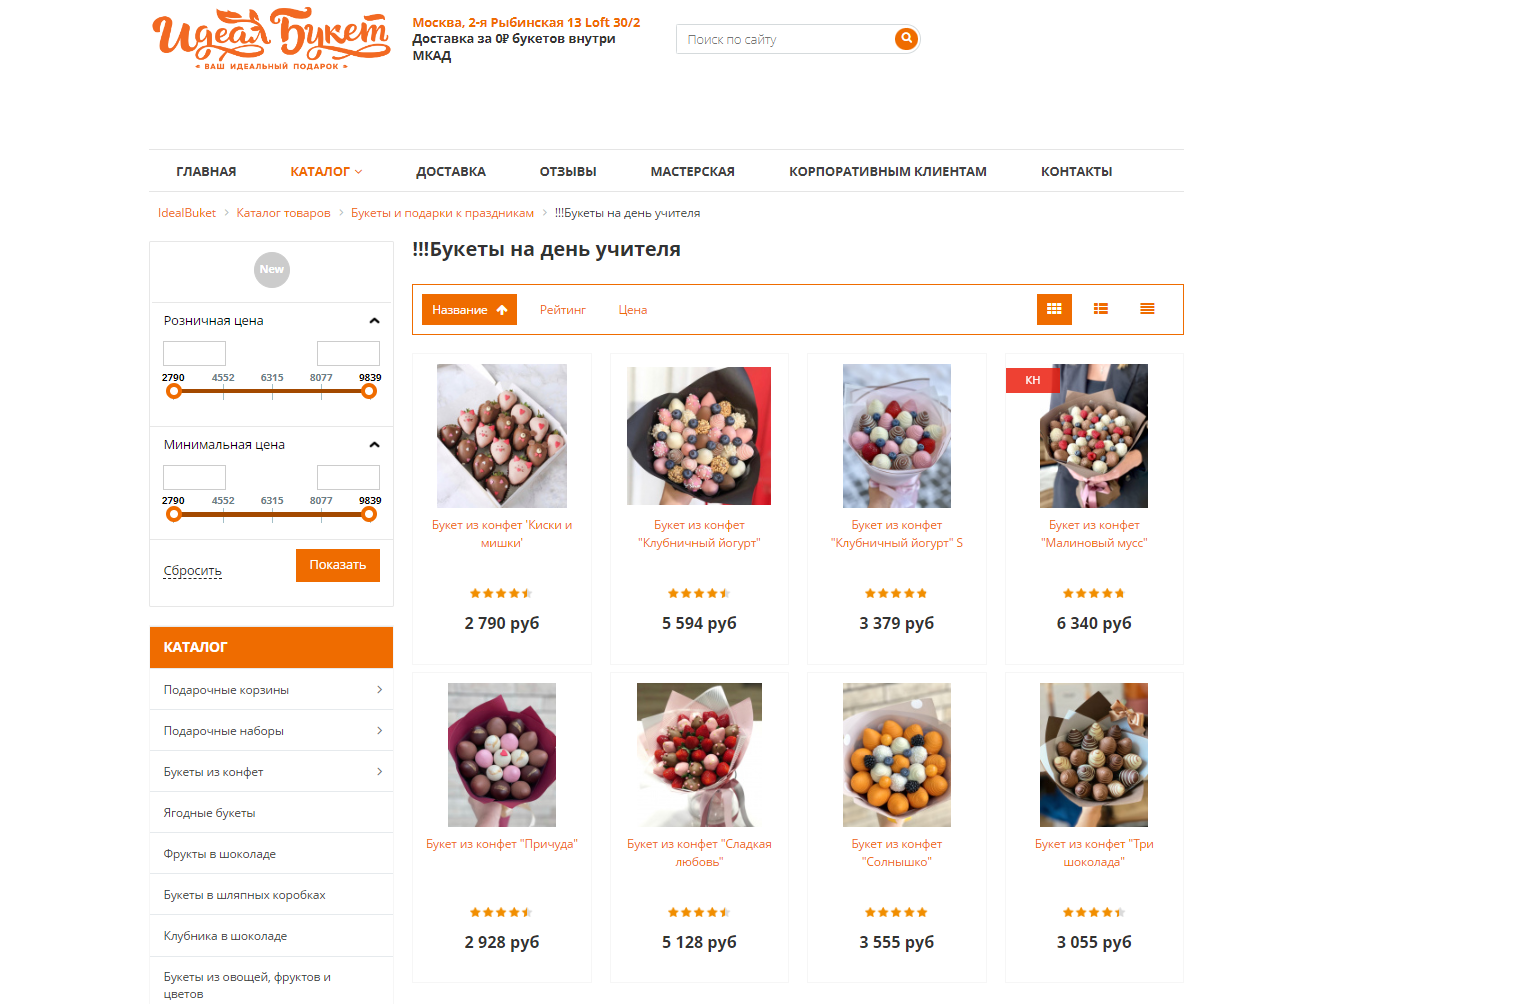Click the КН red label badge
This screenshot has height=1004, width=1535.
coord(1033,380)
